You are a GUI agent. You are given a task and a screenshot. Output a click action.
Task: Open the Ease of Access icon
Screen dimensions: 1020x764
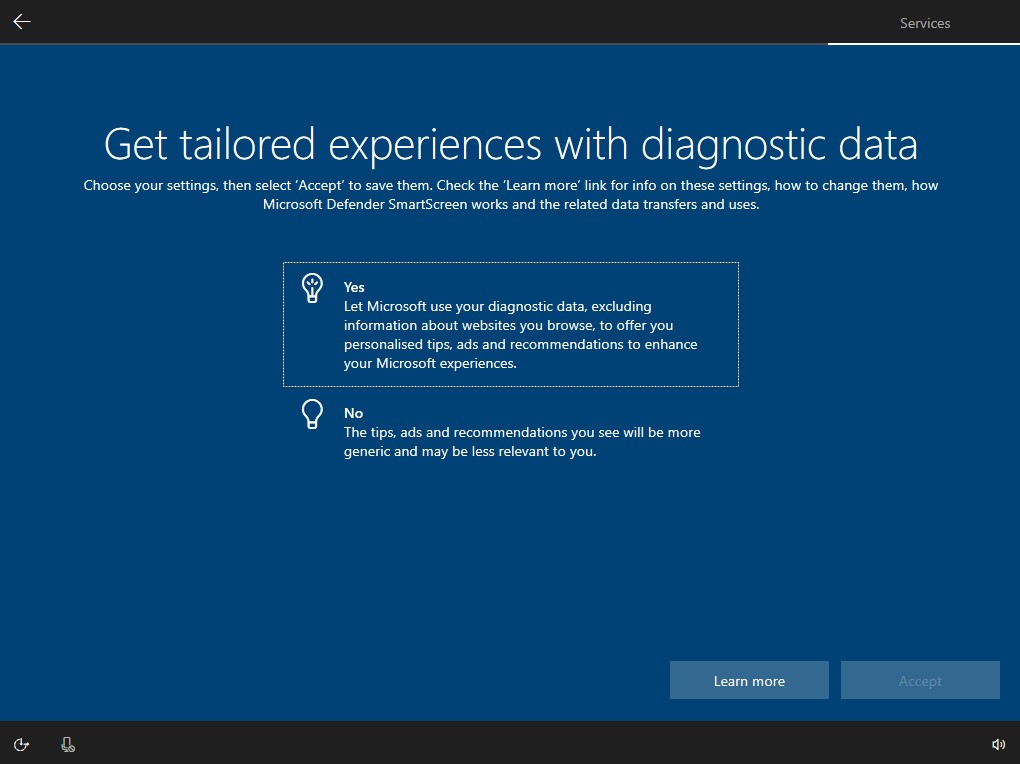coord(21,744)
